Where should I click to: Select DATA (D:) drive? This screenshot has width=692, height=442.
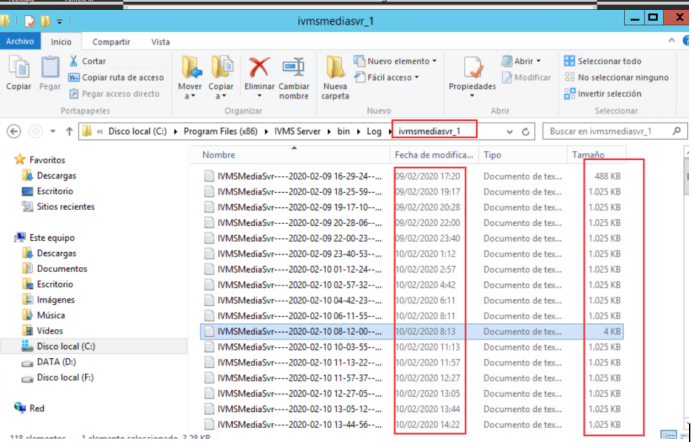[x=49, y=362]
